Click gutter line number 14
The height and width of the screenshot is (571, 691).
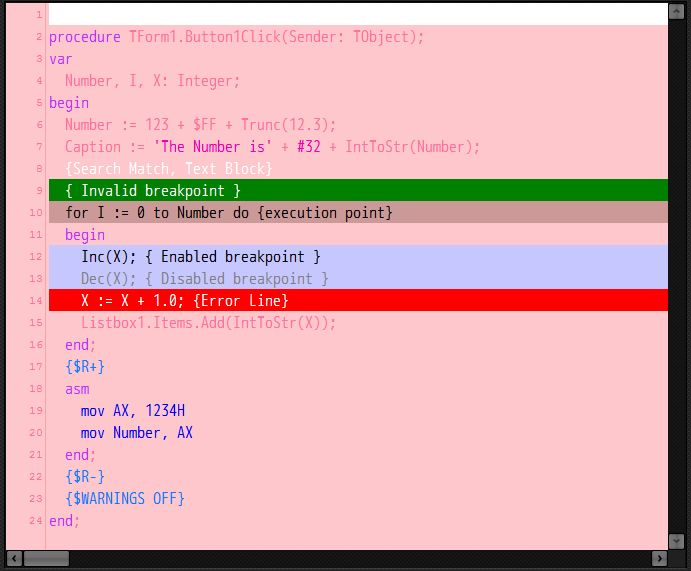coord(36,301)
